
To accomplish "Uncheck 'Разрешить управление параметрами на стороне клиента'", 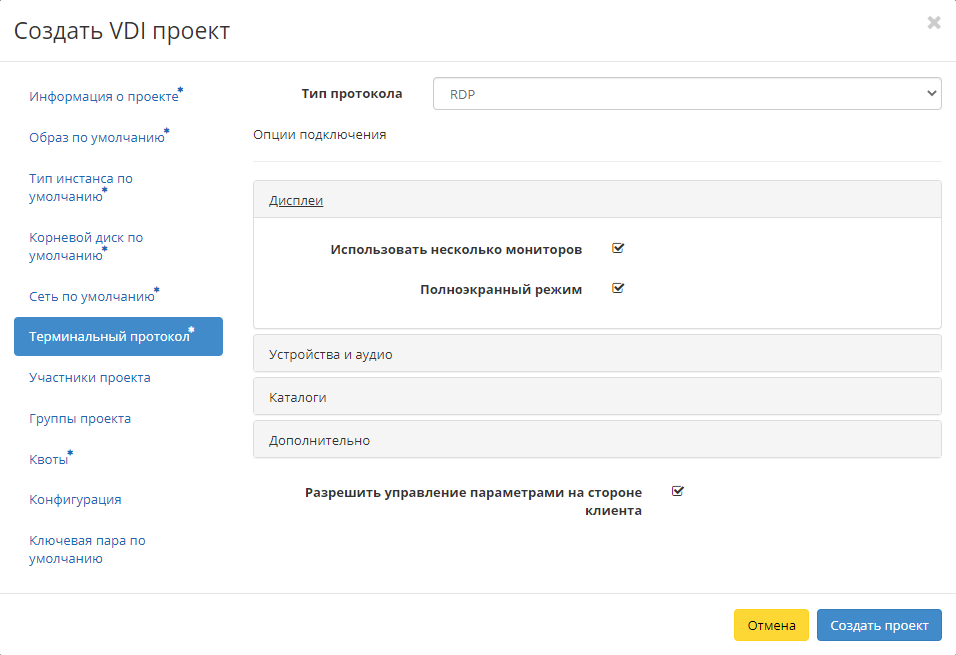I will pos(678,491).
